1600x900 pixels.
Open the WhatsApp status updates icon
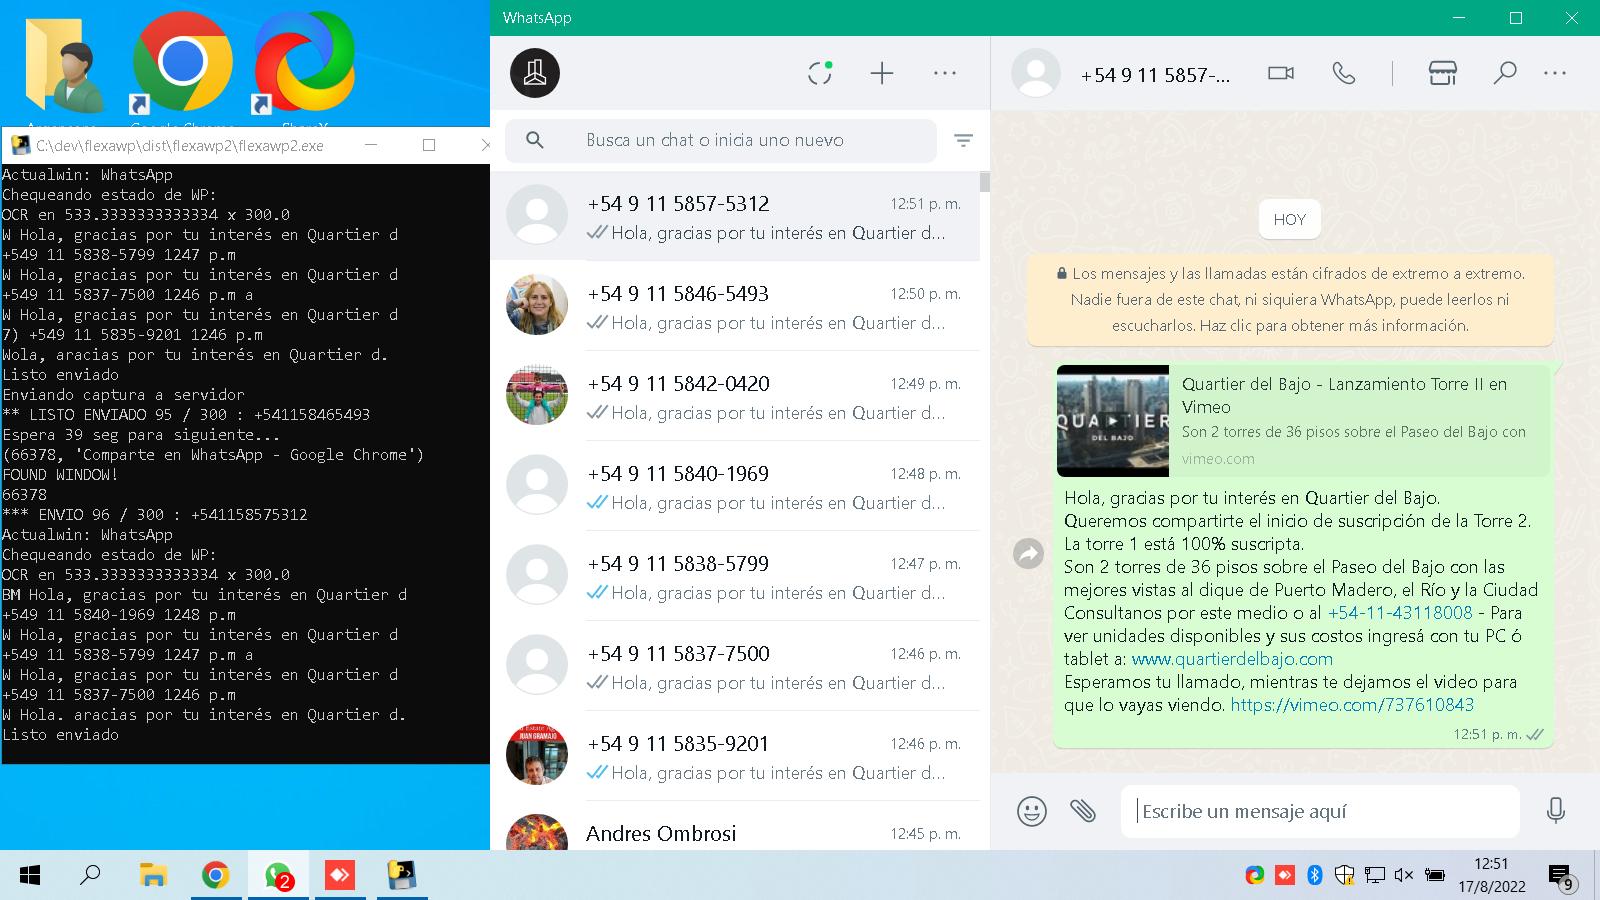[x=820, y=73]
